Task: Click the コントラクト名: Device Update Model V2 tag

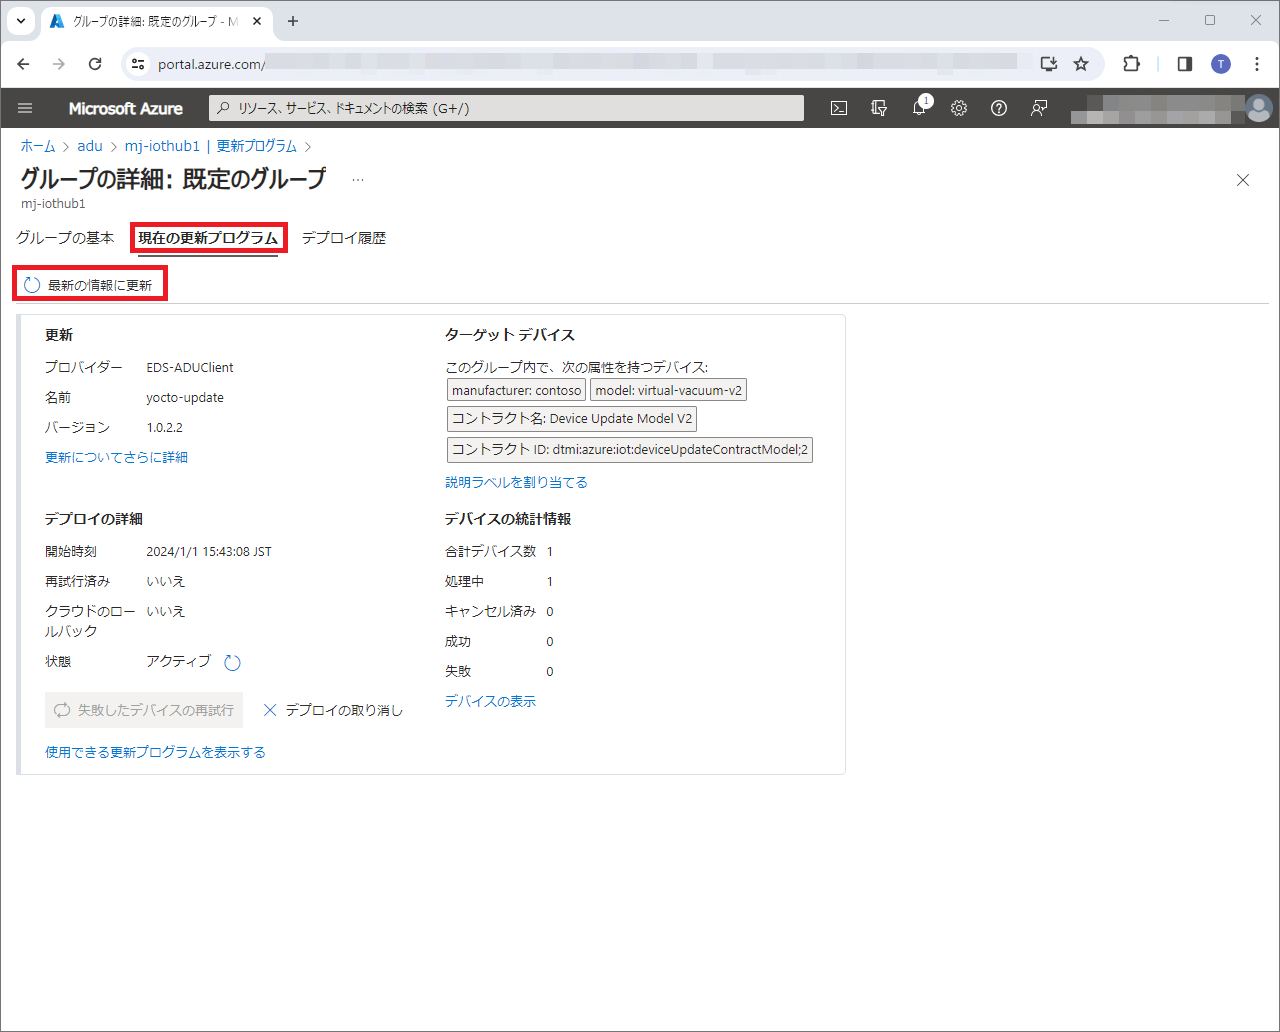Action: [x=572, y=418]
